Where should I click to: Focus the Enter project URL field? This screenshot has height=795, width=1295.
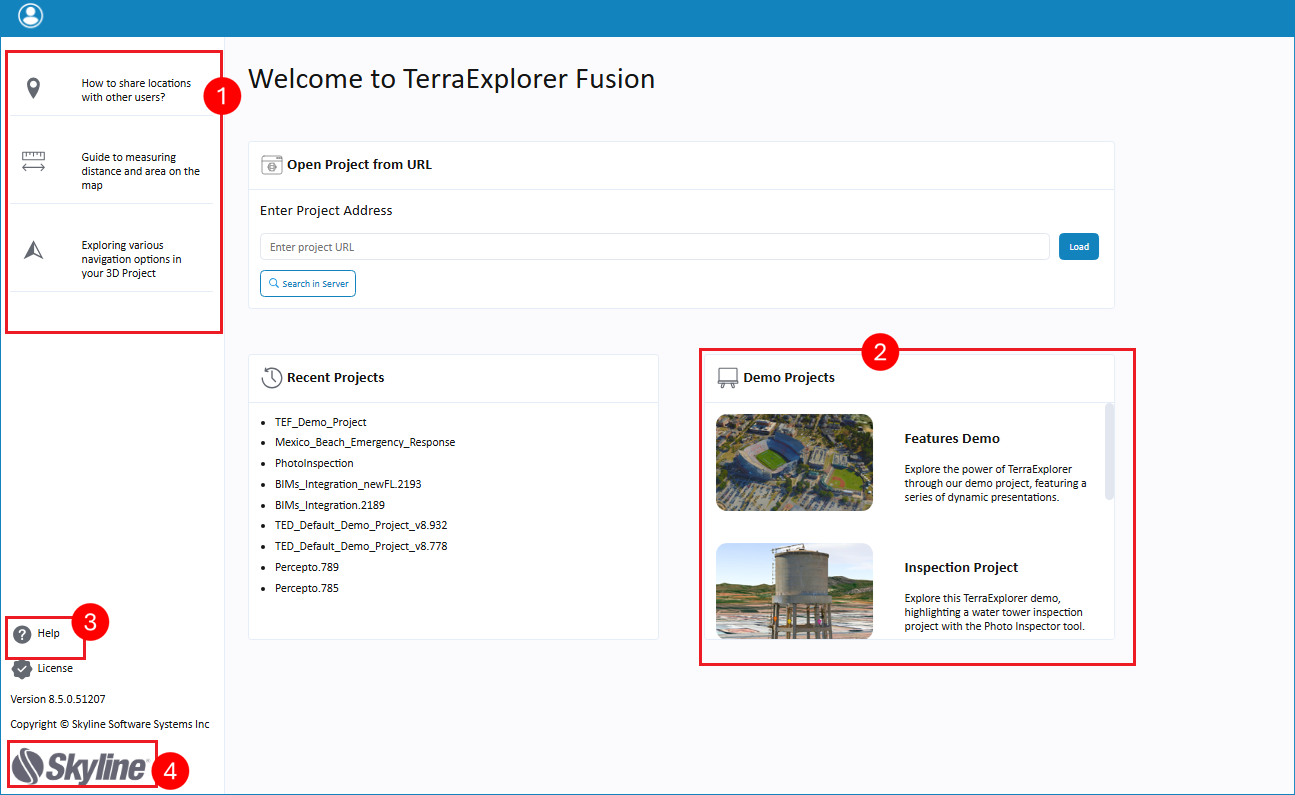click(x=655, y=247)
